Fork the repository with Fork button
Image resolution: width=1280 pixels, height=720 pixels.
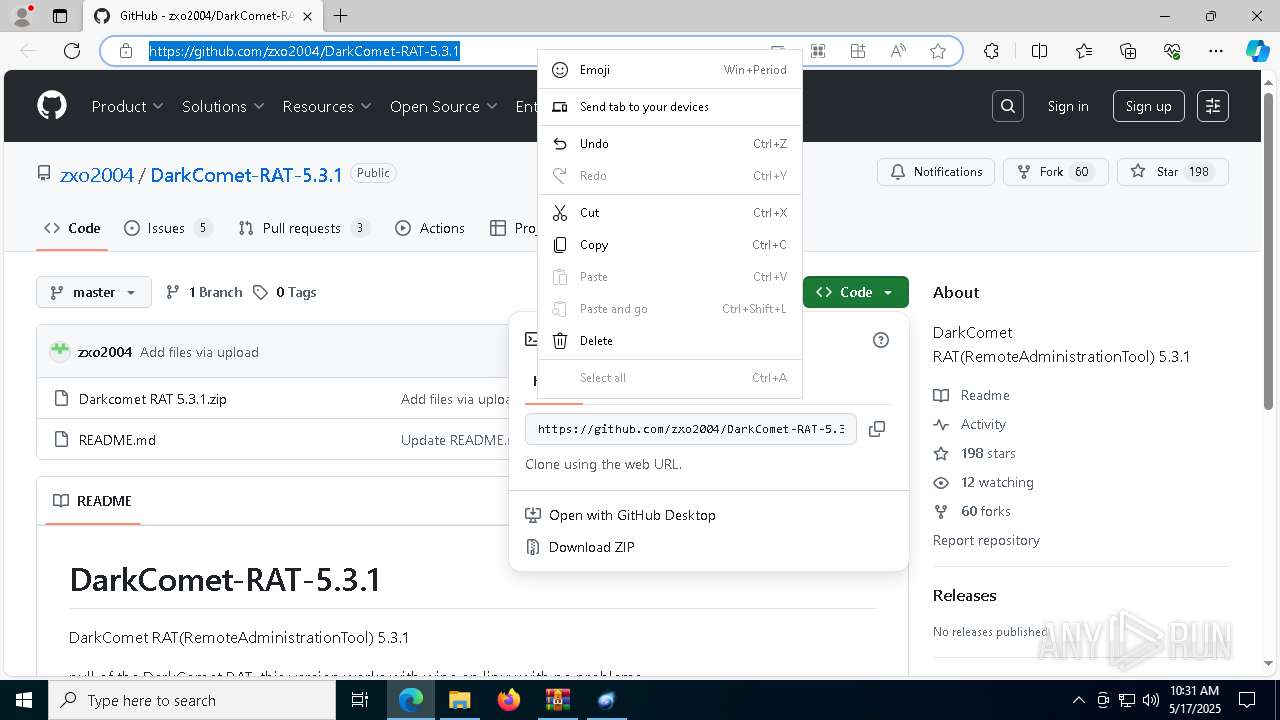pos(1055,172)
